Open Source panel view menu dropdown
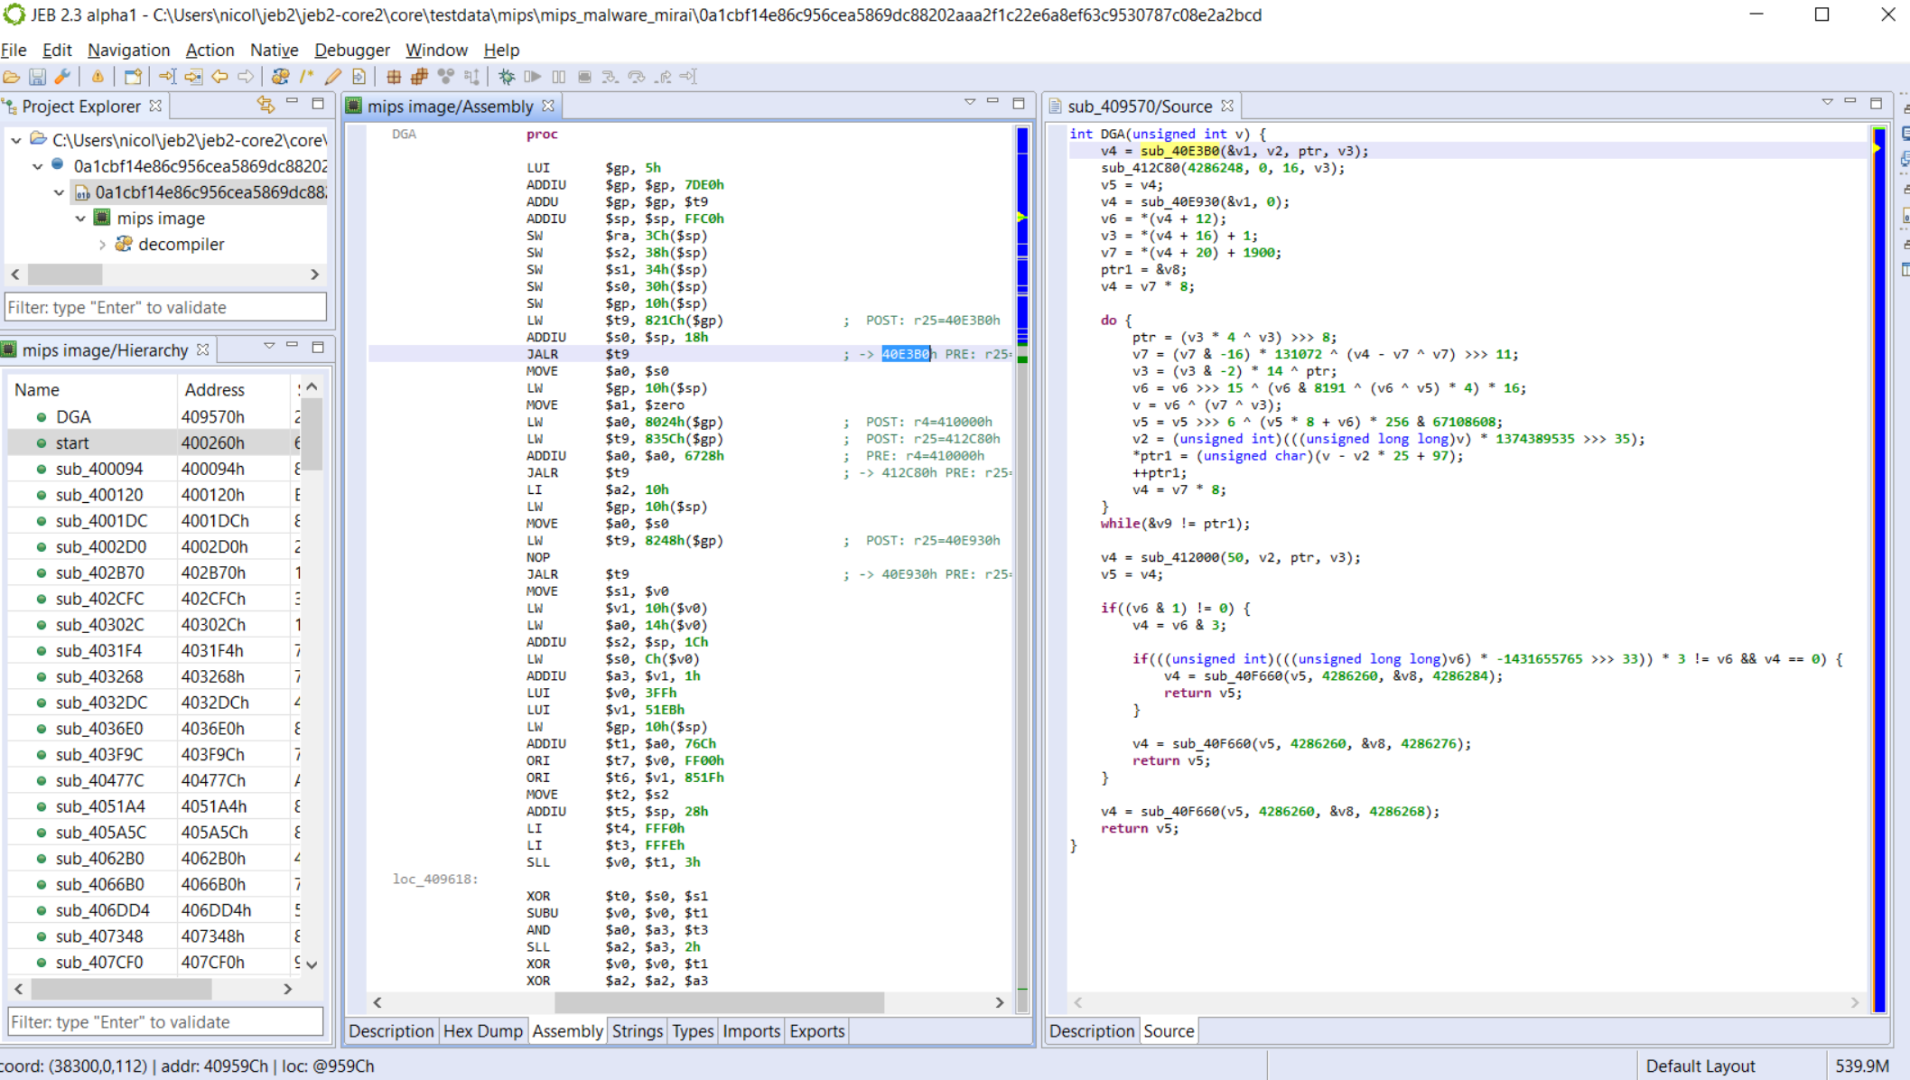The width and height of the screenshot is (1910, 1080). [x=1827, y=102]
